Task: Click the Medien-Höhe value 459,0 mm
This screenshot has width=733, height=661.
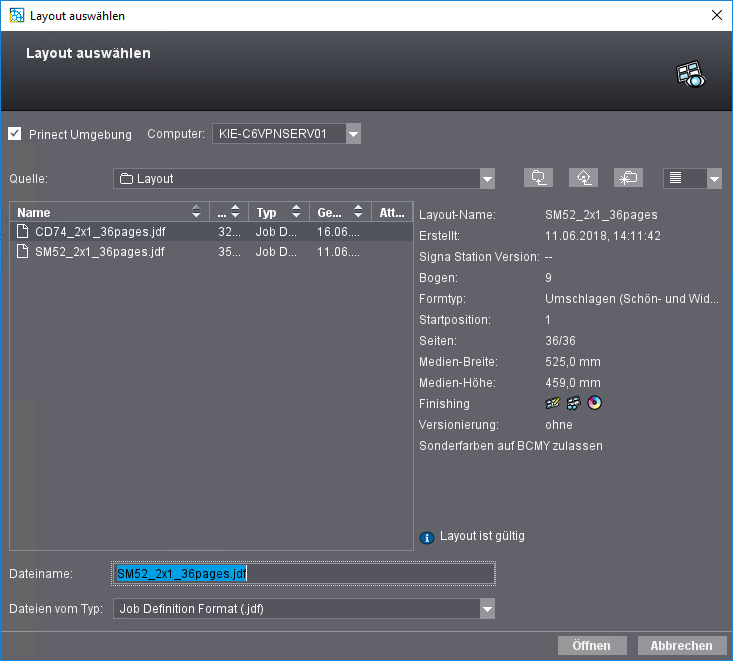Action: pos(573,383)
